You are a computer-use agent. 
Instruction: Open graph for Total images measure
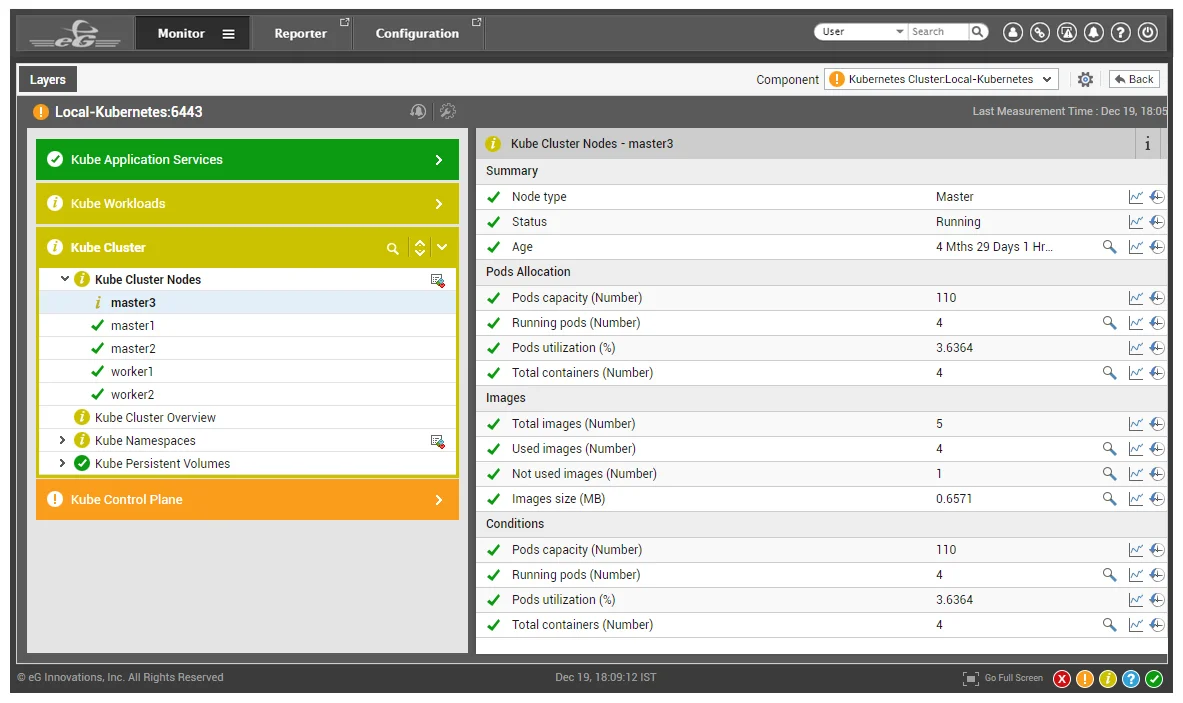[1135, 424]
